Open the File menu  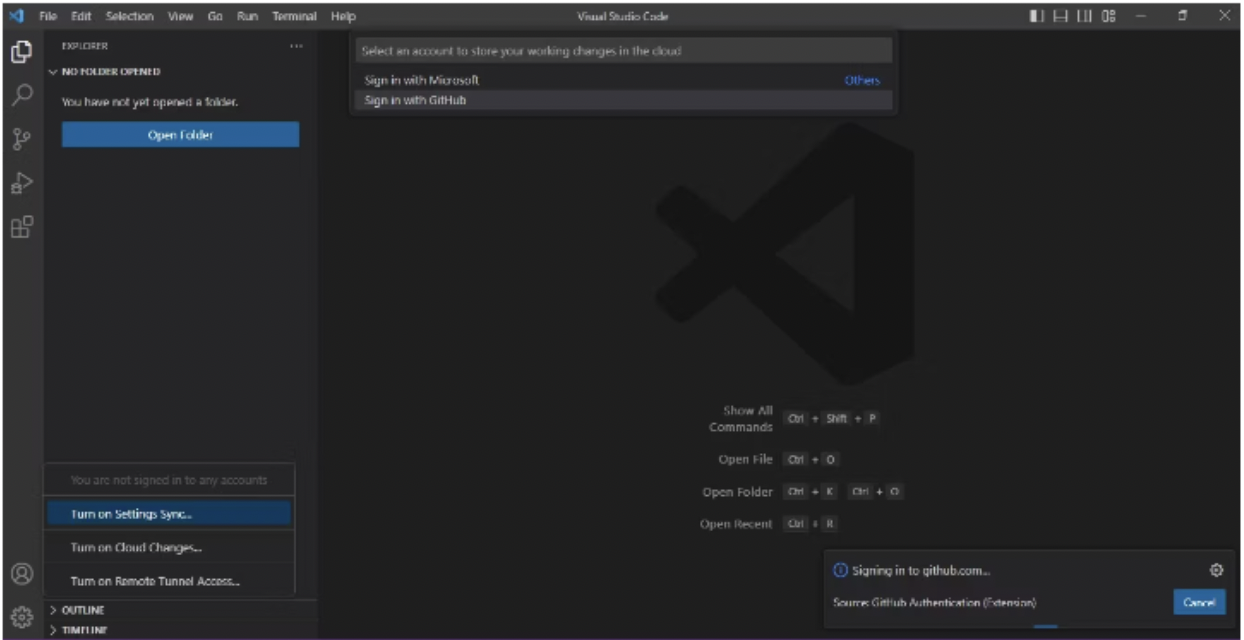pos(48,16)
